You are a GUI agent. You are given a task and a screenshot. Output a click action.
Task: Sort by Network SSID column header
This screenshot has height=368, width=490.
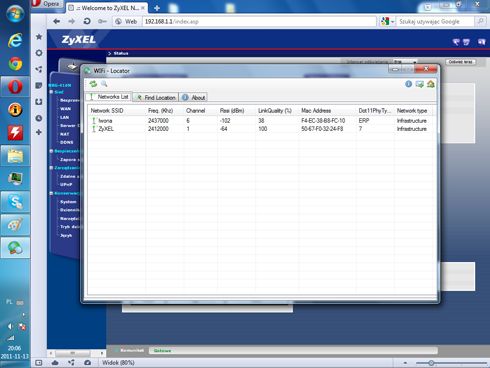107,110
